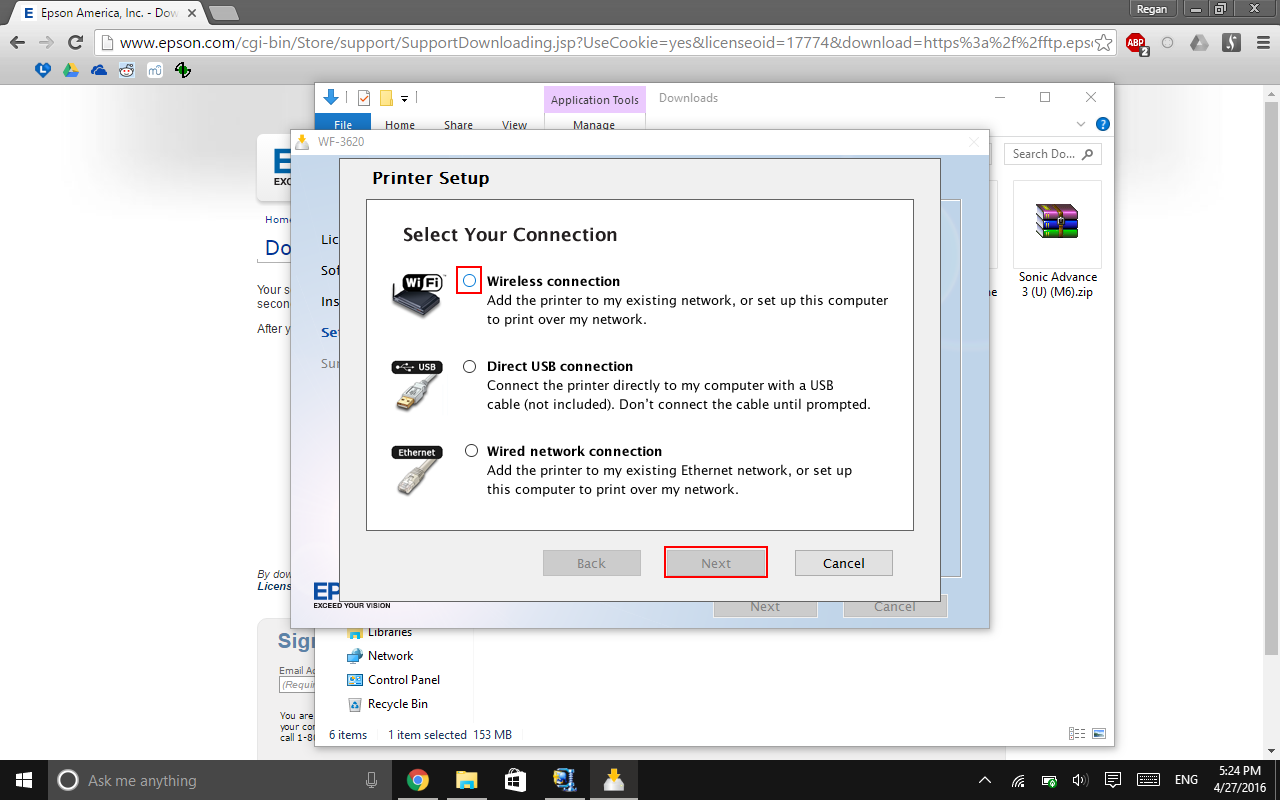Open a new Chrome tab
Viewport: 1280px width, 800px height.
point(224,13)
